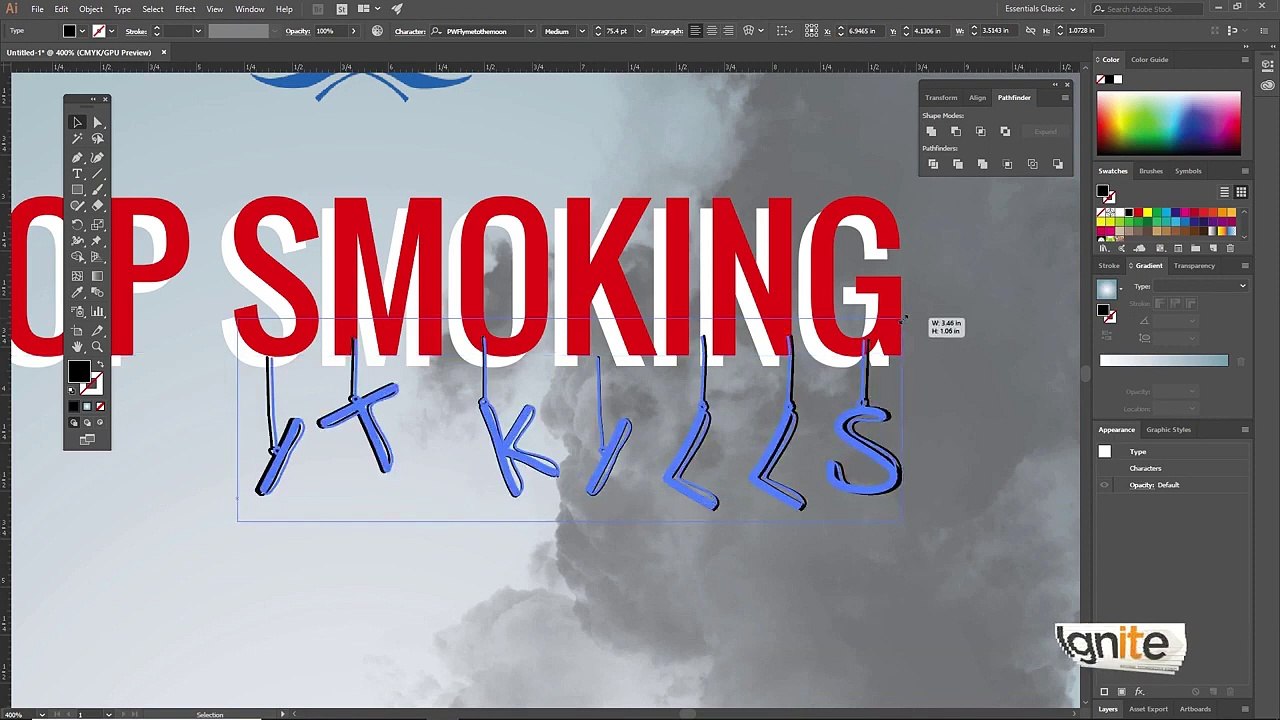Click the Unite shape mode in Pathfinder

(x=931, y=132)
